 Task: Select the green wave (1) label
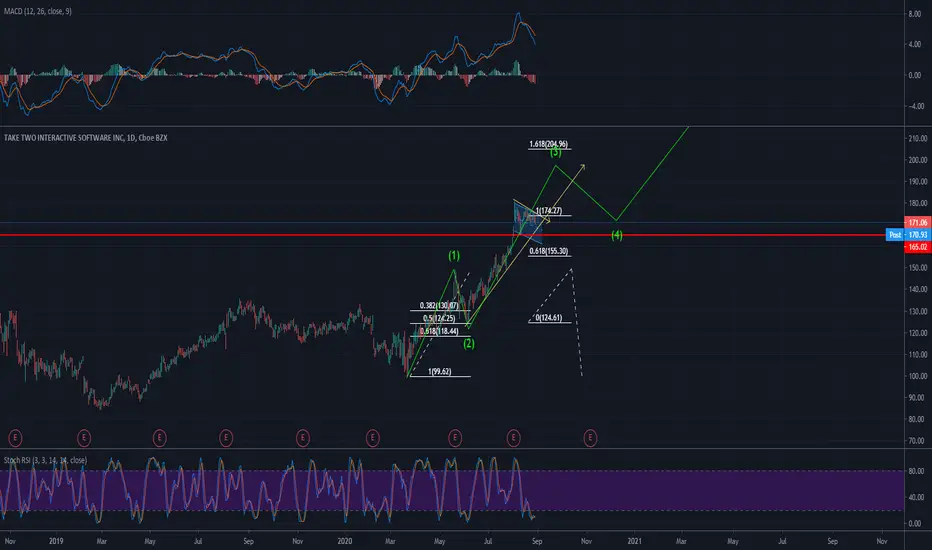coord(454,256)
